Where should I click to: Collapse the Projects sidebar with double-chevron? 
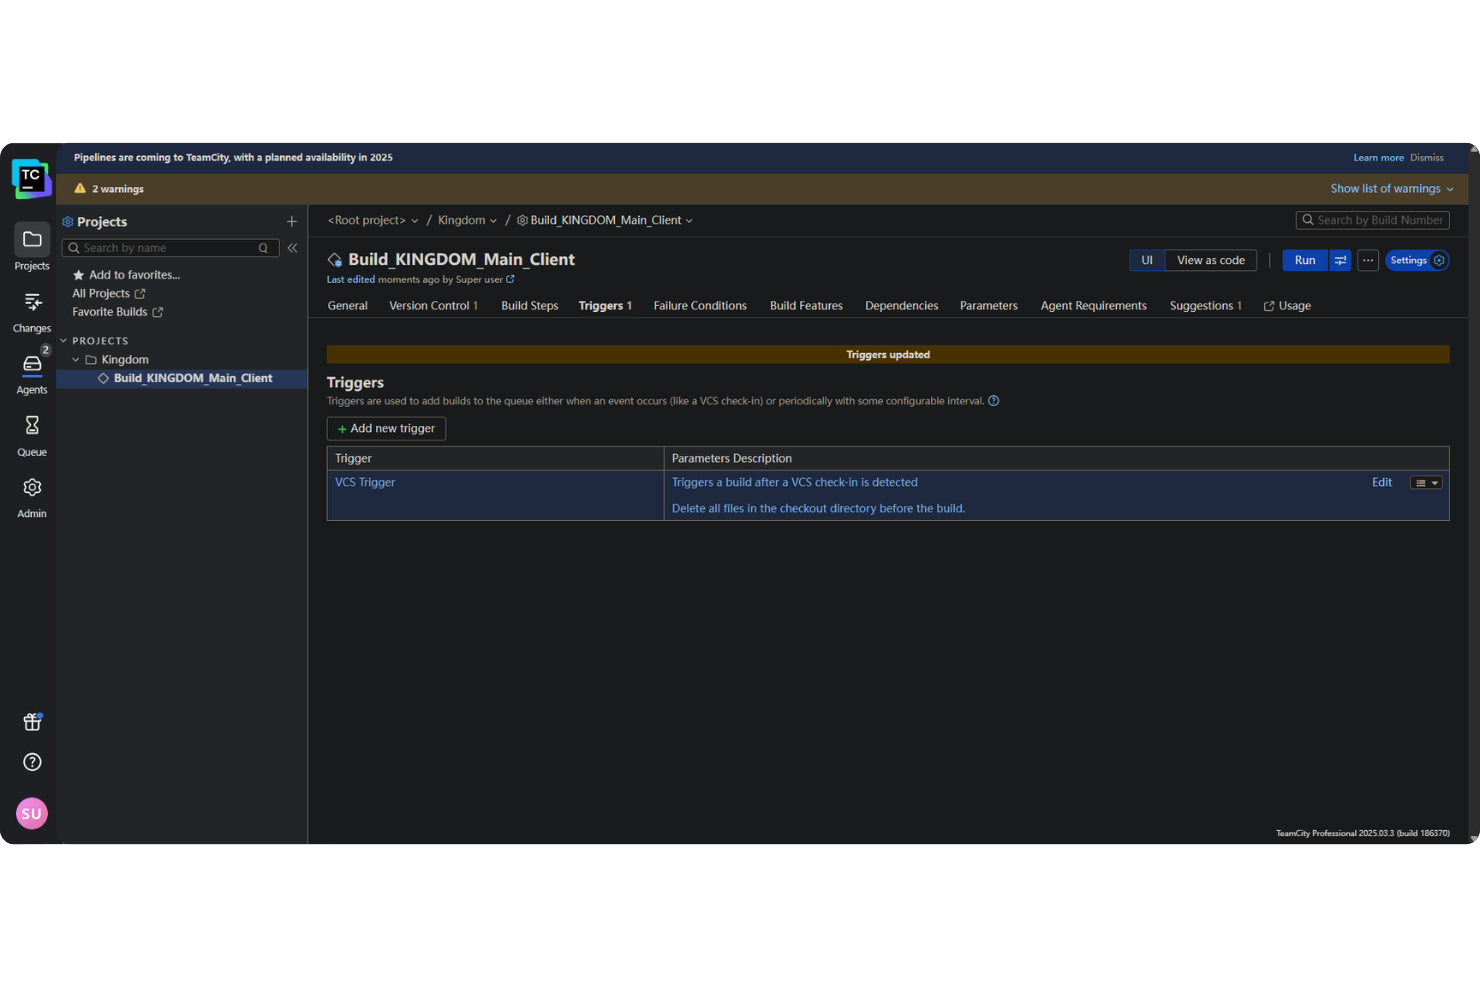pyautogui.click(x=292, y=247)
